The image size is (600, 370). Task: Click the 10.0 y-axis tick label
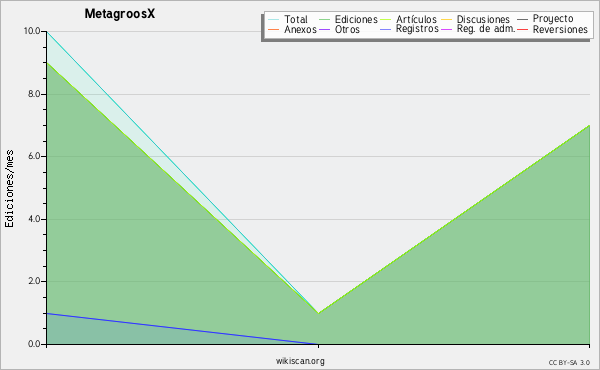(x=32, y=31)
